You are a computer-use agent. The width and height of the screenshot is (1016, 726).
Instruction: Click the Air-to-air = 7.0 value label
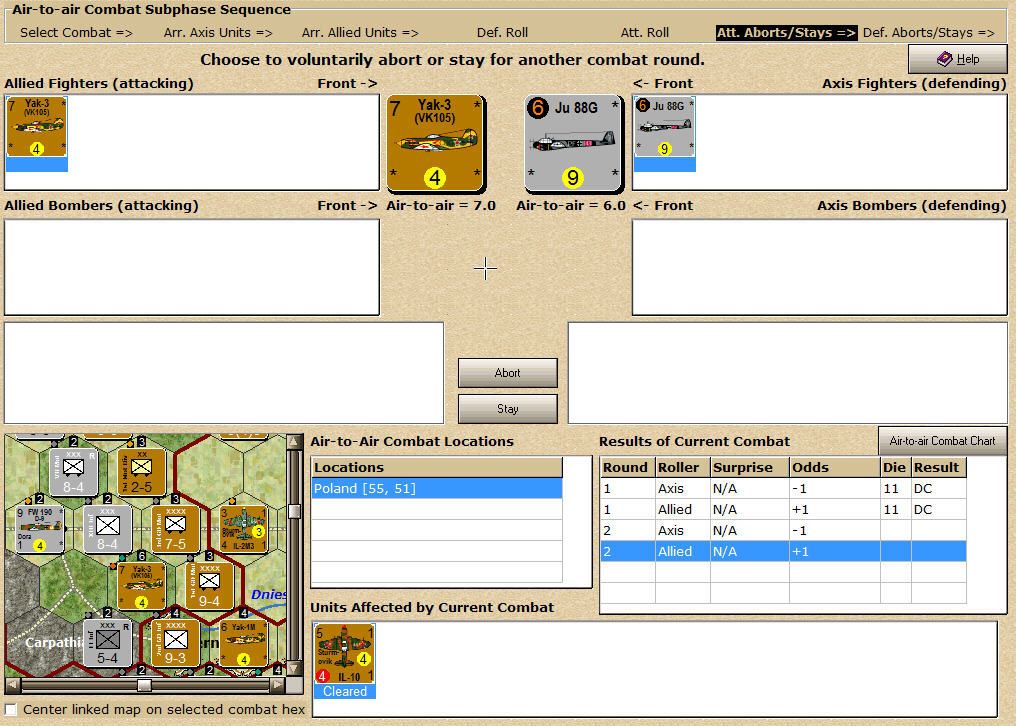[x=441, y=205]
